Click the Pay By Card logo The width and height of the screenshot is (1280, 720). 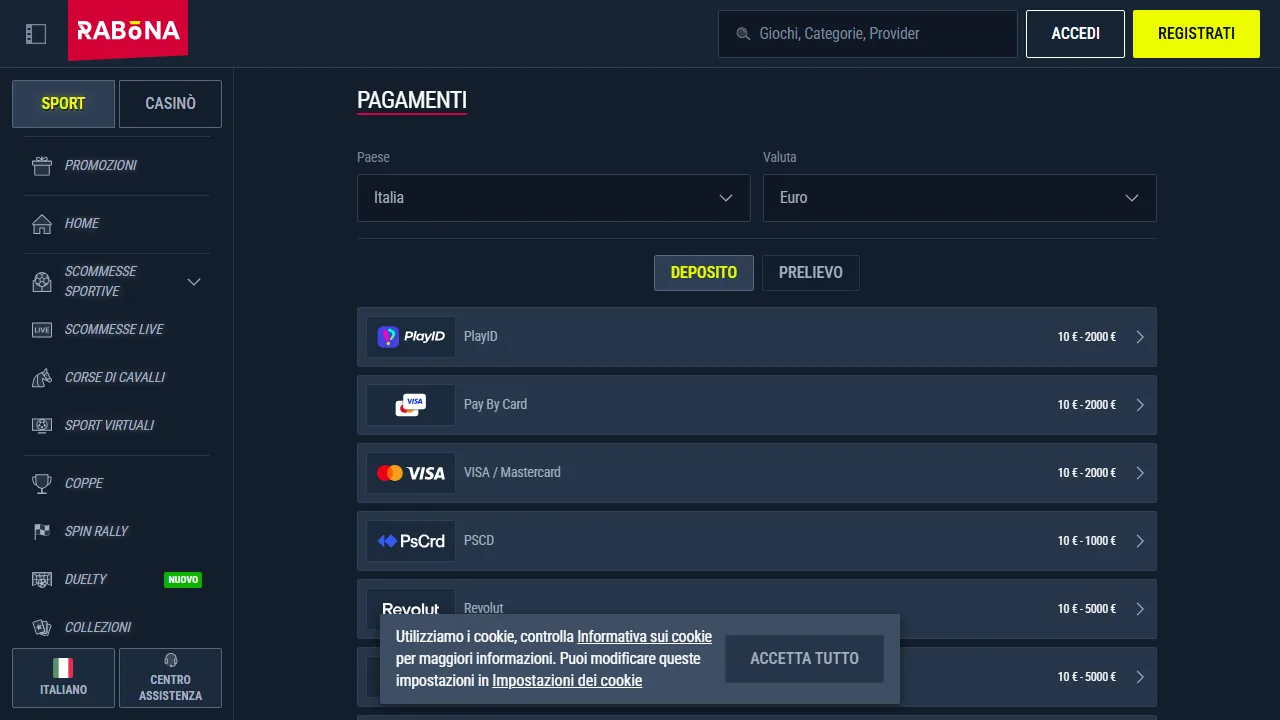tap(411, 405)
